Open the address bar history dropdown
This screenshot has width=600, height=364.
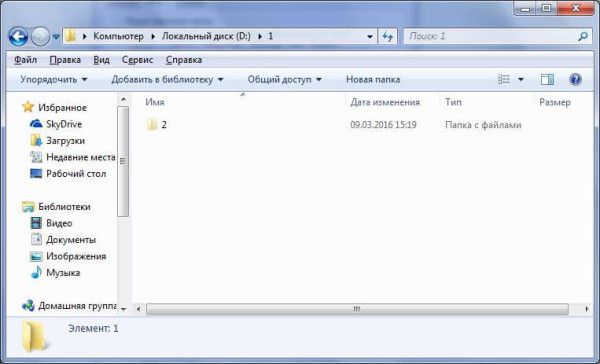(370, 37)
